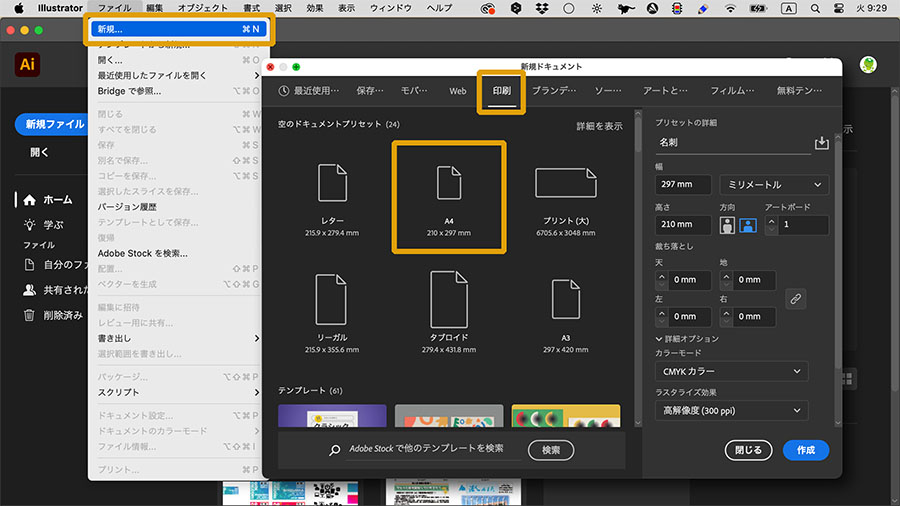This screenshot has width=900, height=506.
Task: Click the left bleed 0 mm field
Action: click(689, 317)
